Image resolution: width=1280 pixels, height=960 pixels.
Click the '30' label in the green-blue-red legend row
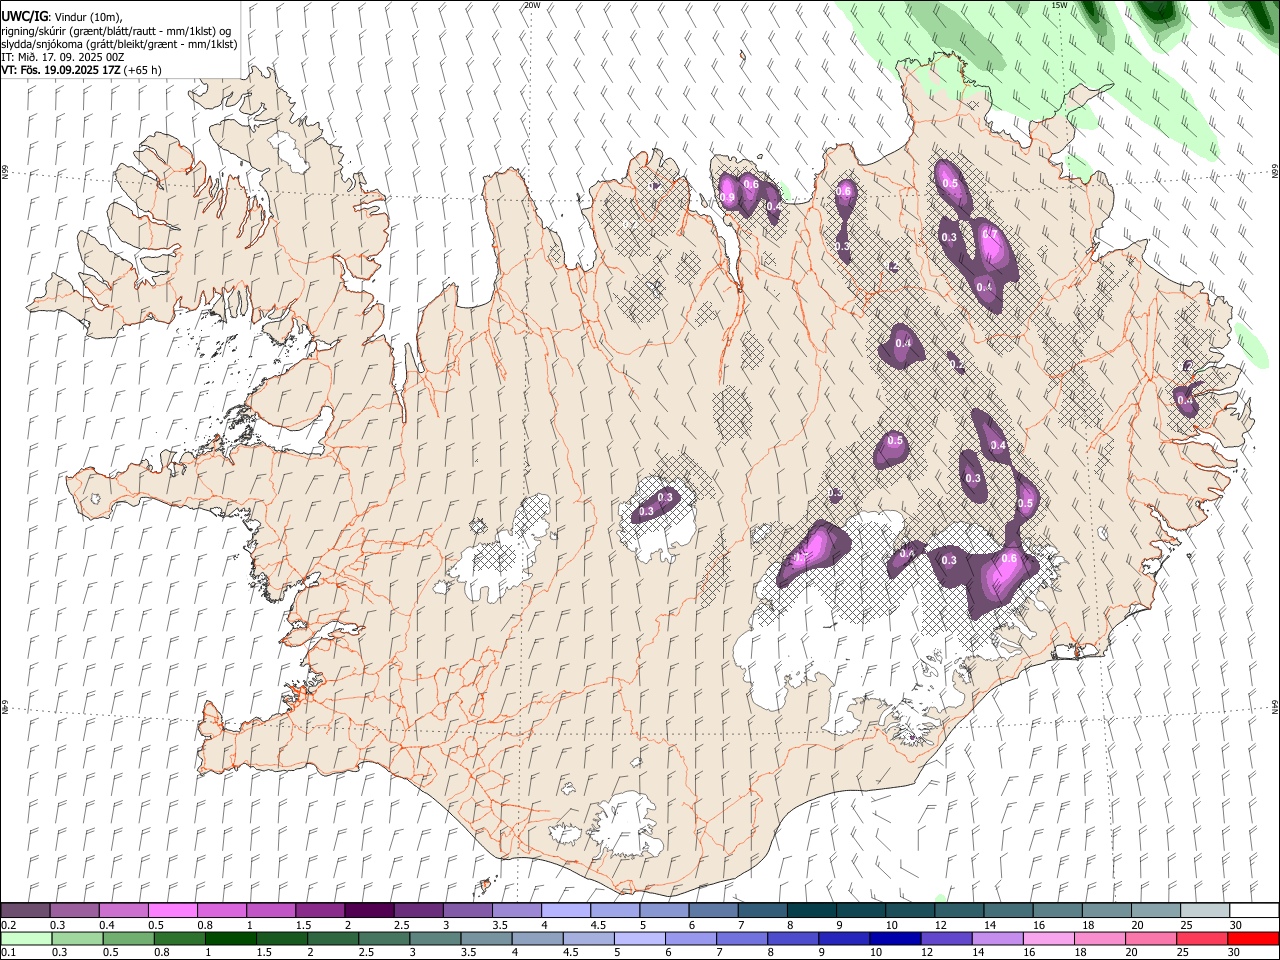point(1236,953)
